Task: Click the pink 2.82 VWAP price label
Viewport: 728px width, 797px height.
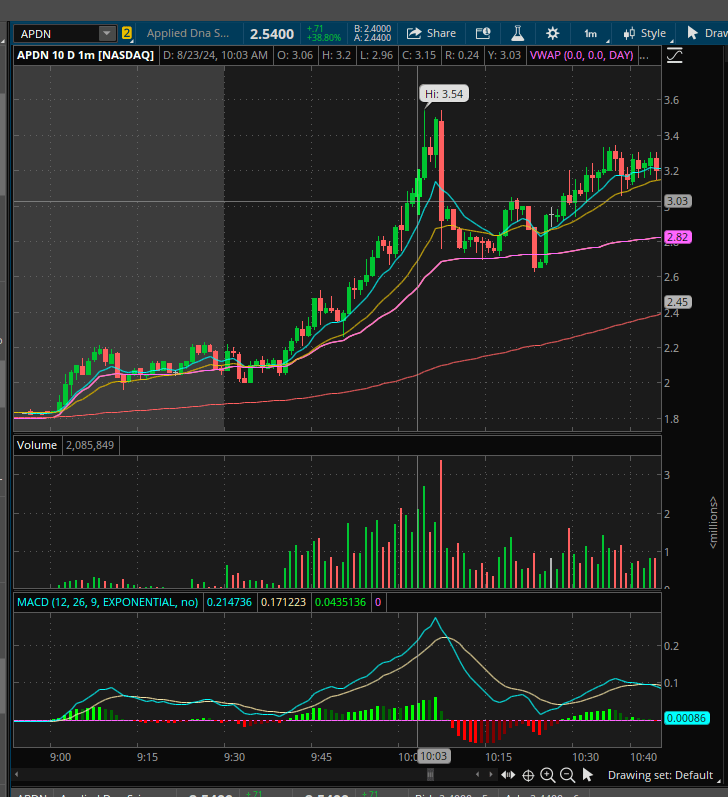Action: coord(678,237)
